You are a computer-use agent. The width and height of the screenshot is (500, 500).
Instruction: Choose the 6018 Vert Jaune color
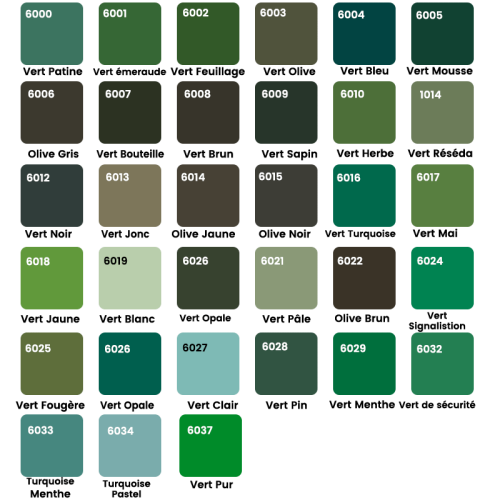click(x=52, y=278)
